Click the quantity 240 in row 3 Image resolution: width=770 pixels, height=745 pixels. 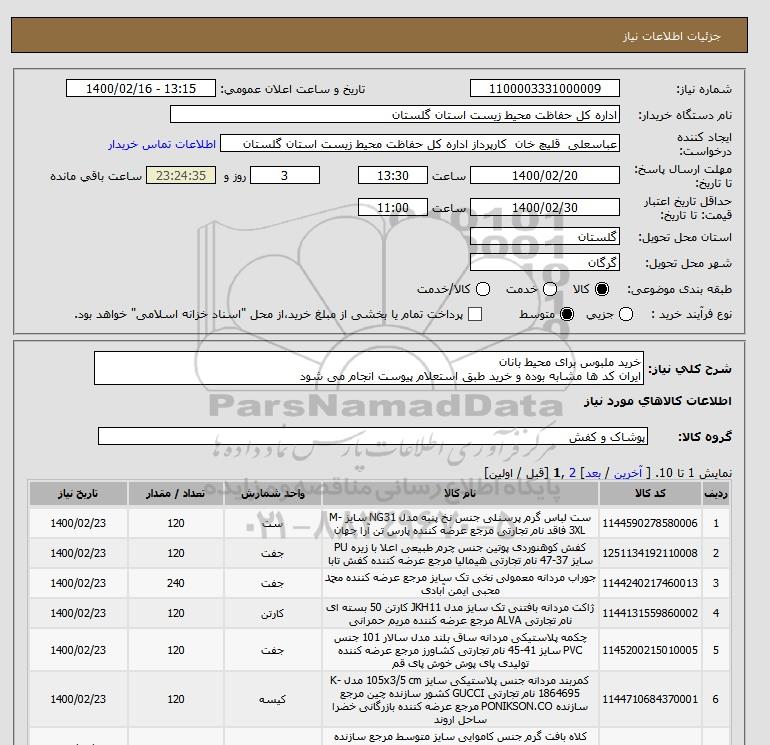pyautogui.click(x=175, y=583)
